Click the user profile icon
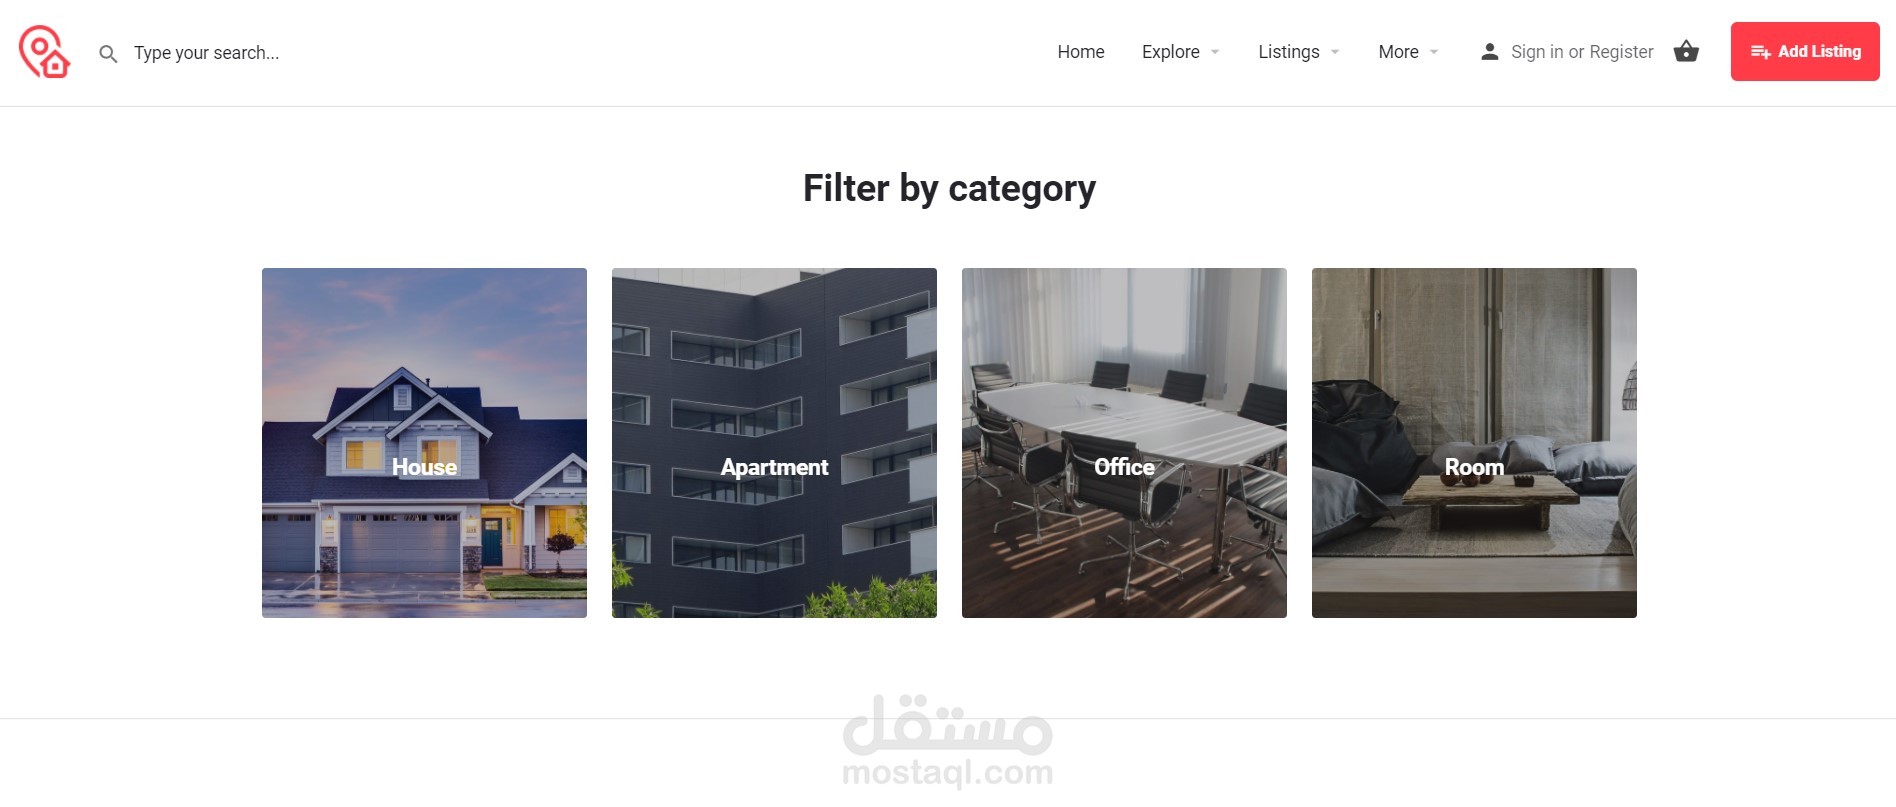Image resolution: width=1896 pixels, height=807 pixels. 1489,51
